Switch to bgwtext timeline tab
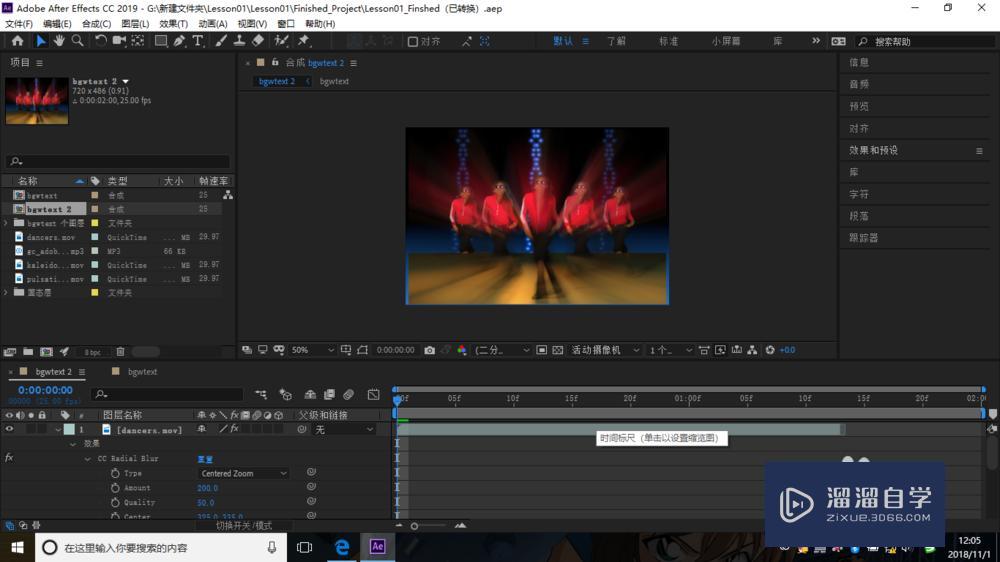Image resolution: width=1000 pixels, height=562 pixels. coord(142,372)
